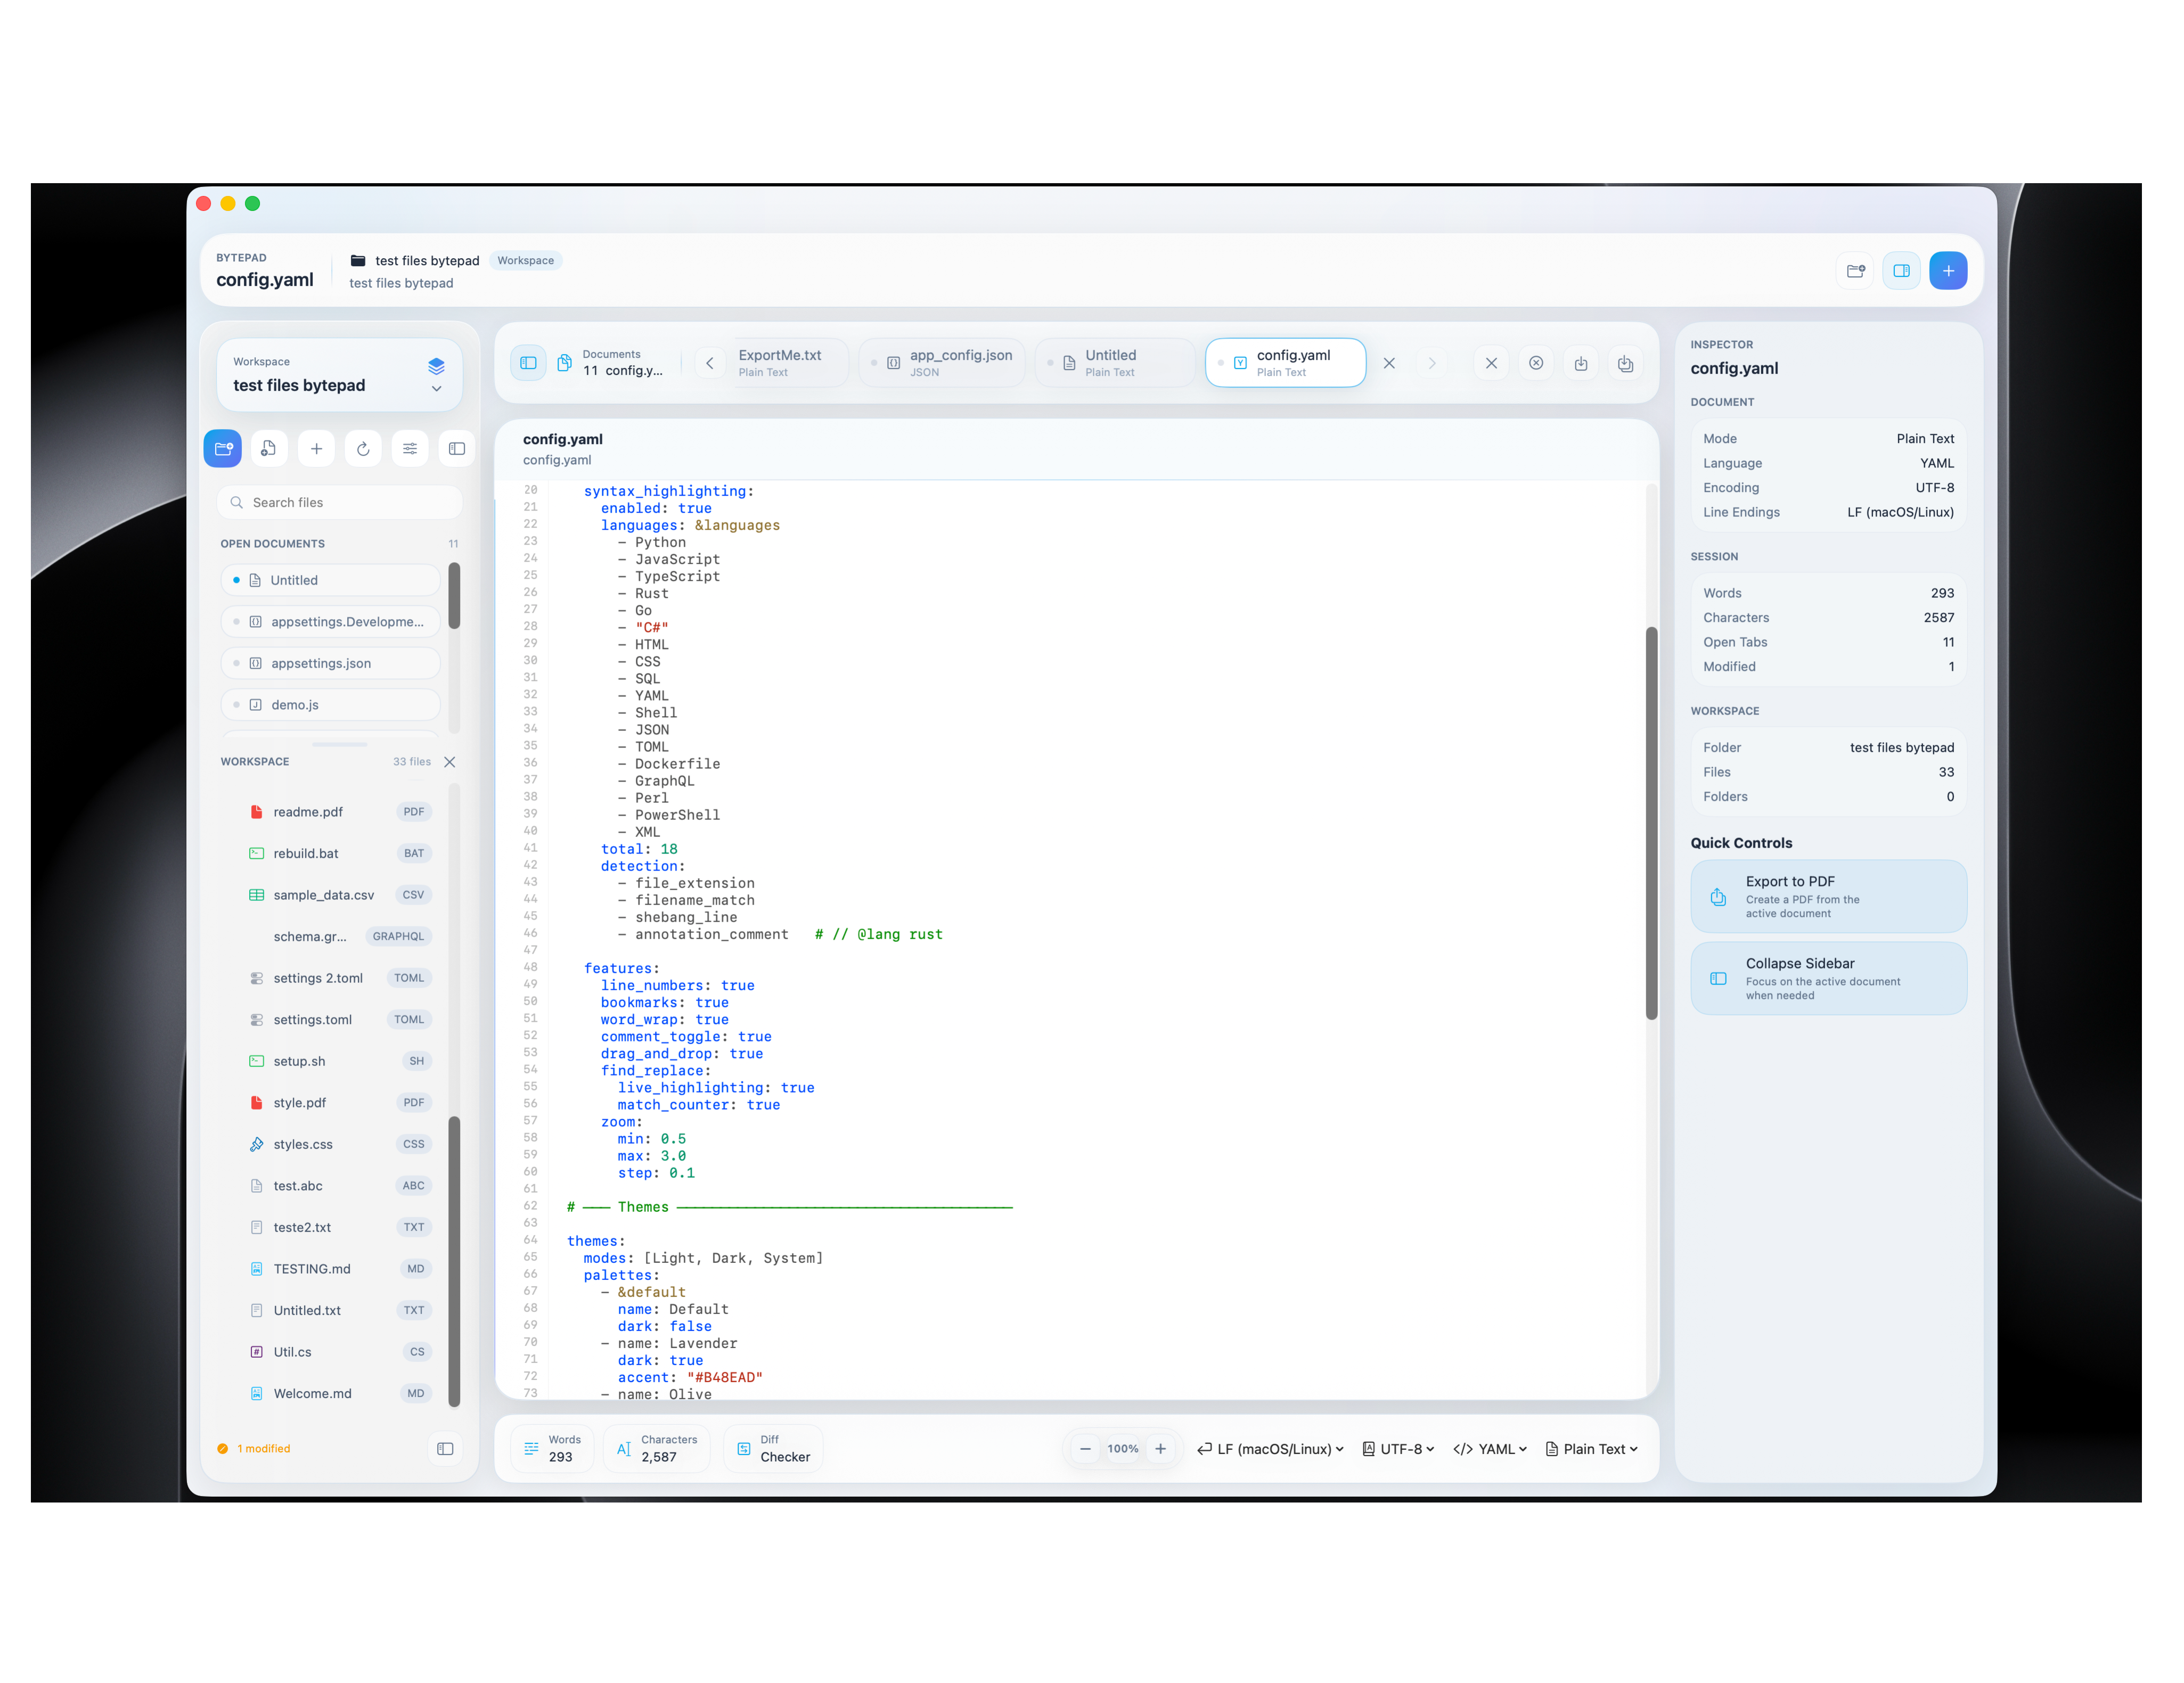
Task: Select the open folder tool in sidebar
Action: [x=223, y=448]
